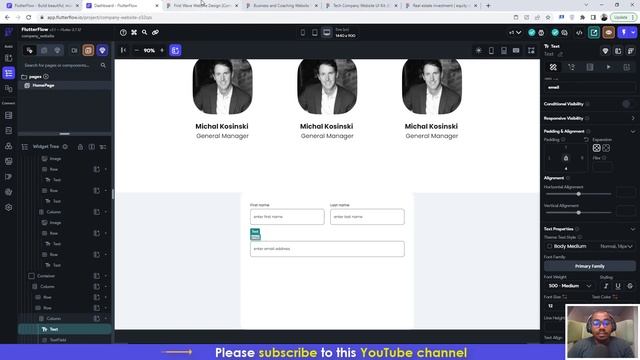Viewport: 640px width, 360px height.
Task: Select the phone device preview icon
Action: 302,33
